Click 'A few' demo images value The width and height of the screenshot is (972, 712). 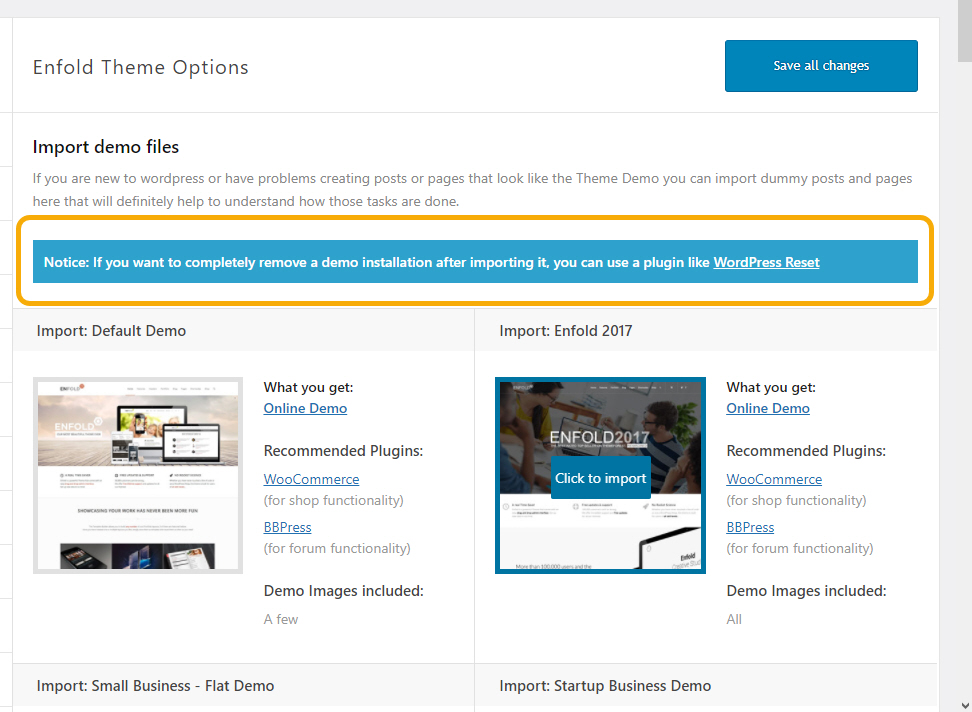point(281,619)
